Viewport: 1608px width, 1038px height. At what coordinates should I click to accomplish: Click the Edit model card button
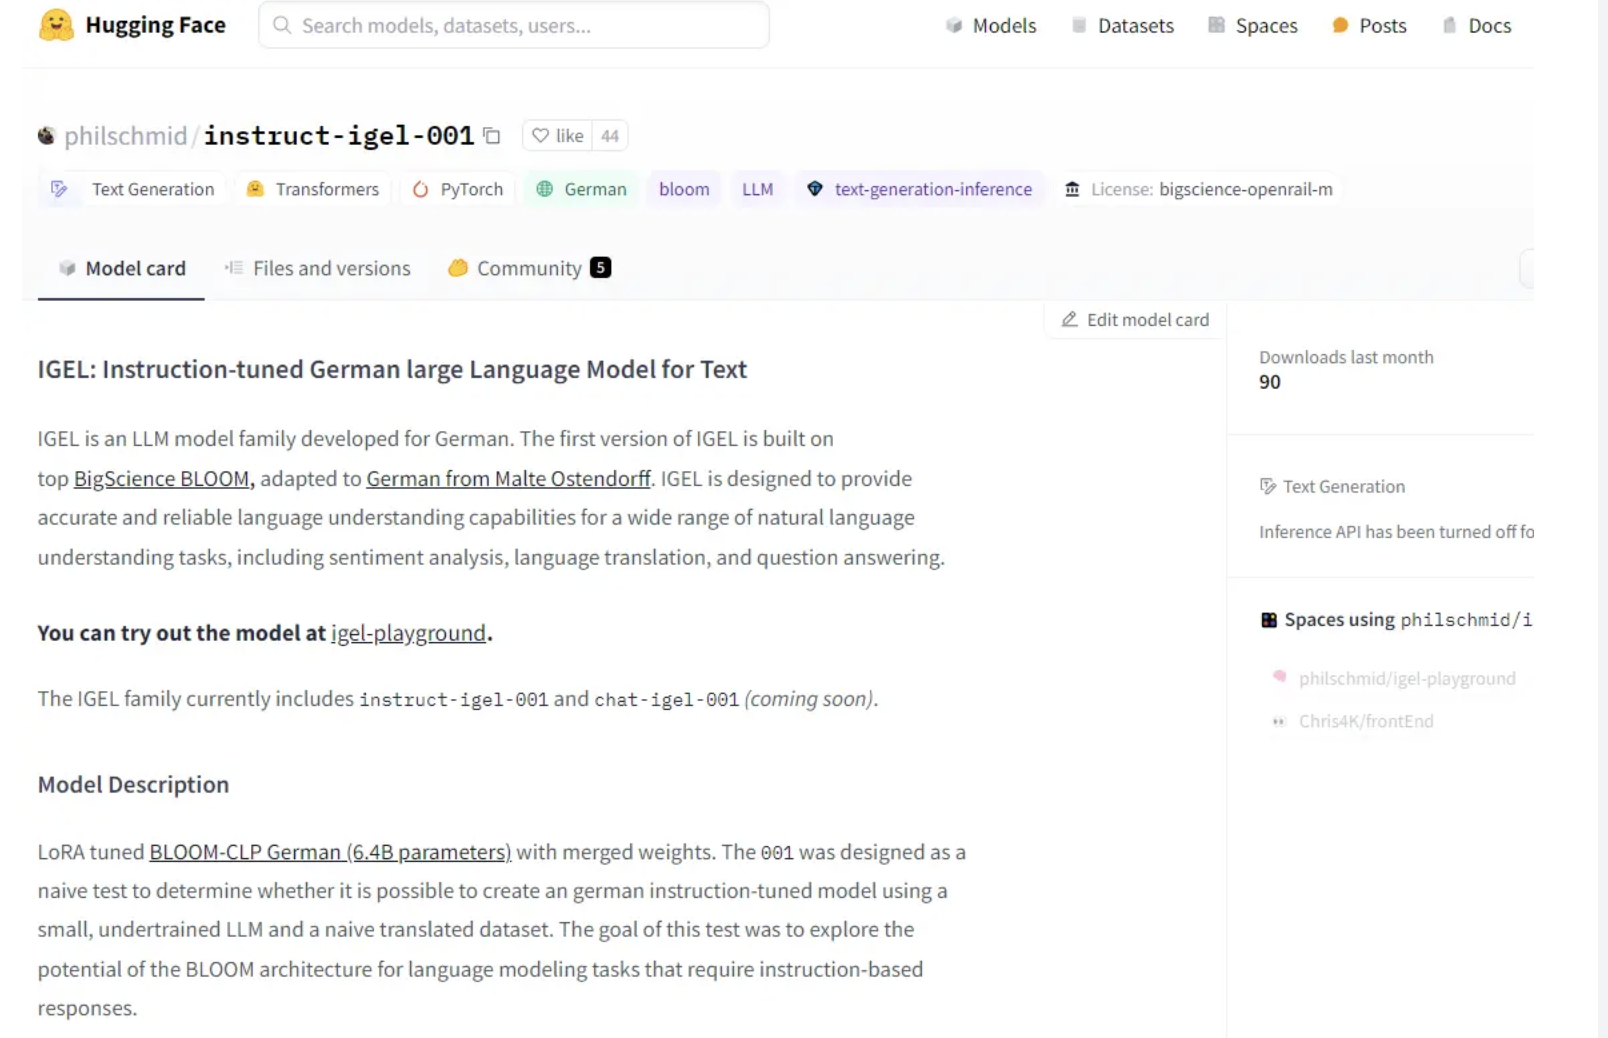[x=1135, y=320]
